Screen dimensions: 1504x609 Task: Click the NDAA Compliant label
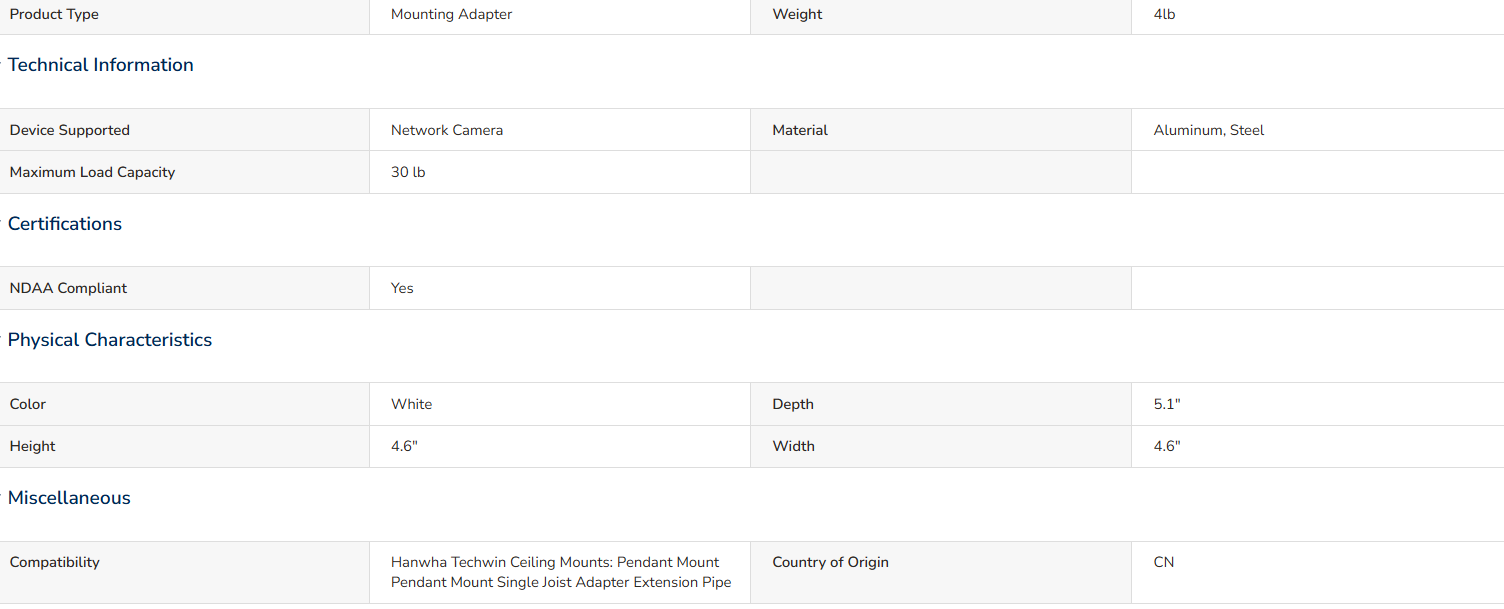(68, 288)
